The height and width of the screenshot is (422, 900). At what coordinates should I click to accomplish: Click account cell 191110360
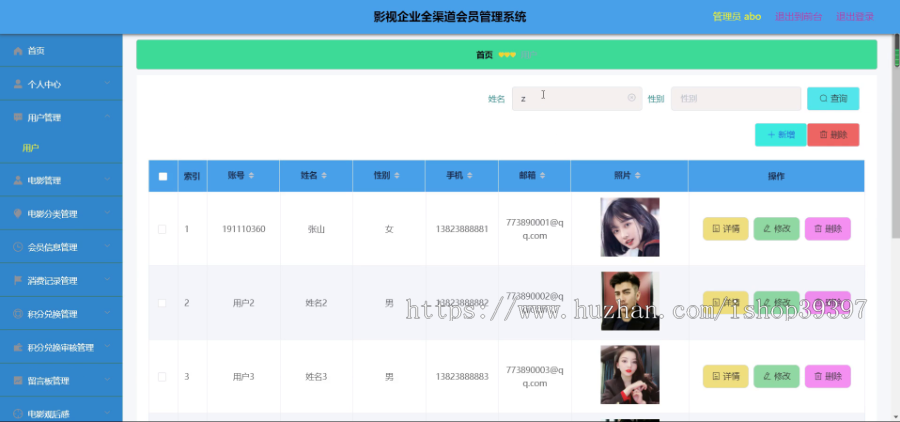243,229
